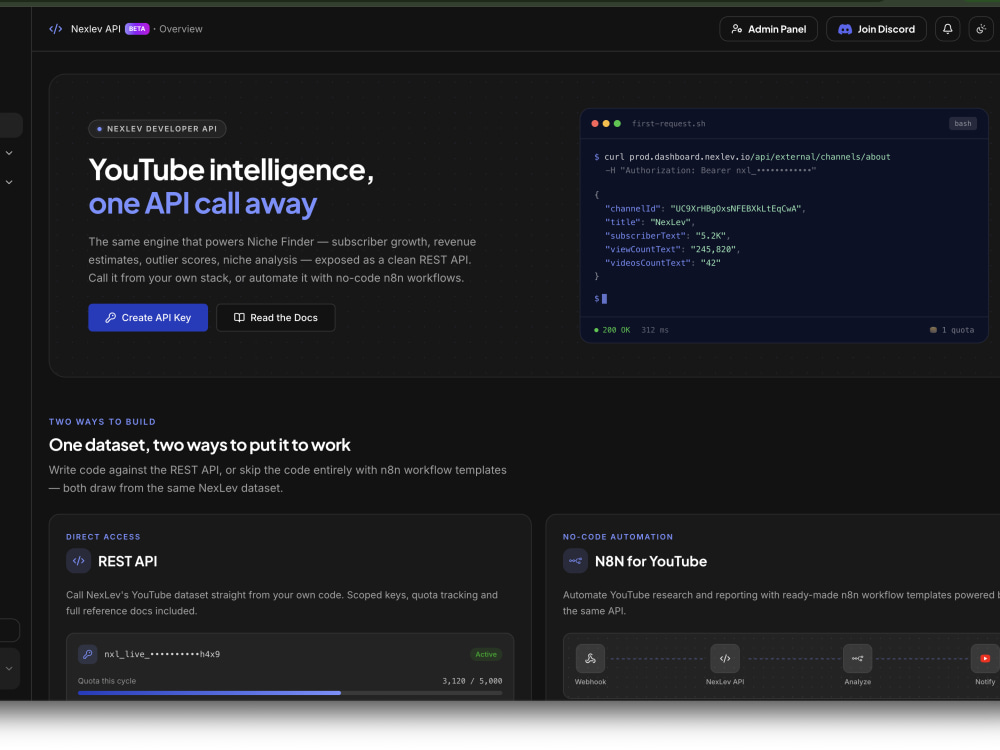Select the Notify YouTube node icon
The width and height of the screenshot is (1000, 750).
985,659
